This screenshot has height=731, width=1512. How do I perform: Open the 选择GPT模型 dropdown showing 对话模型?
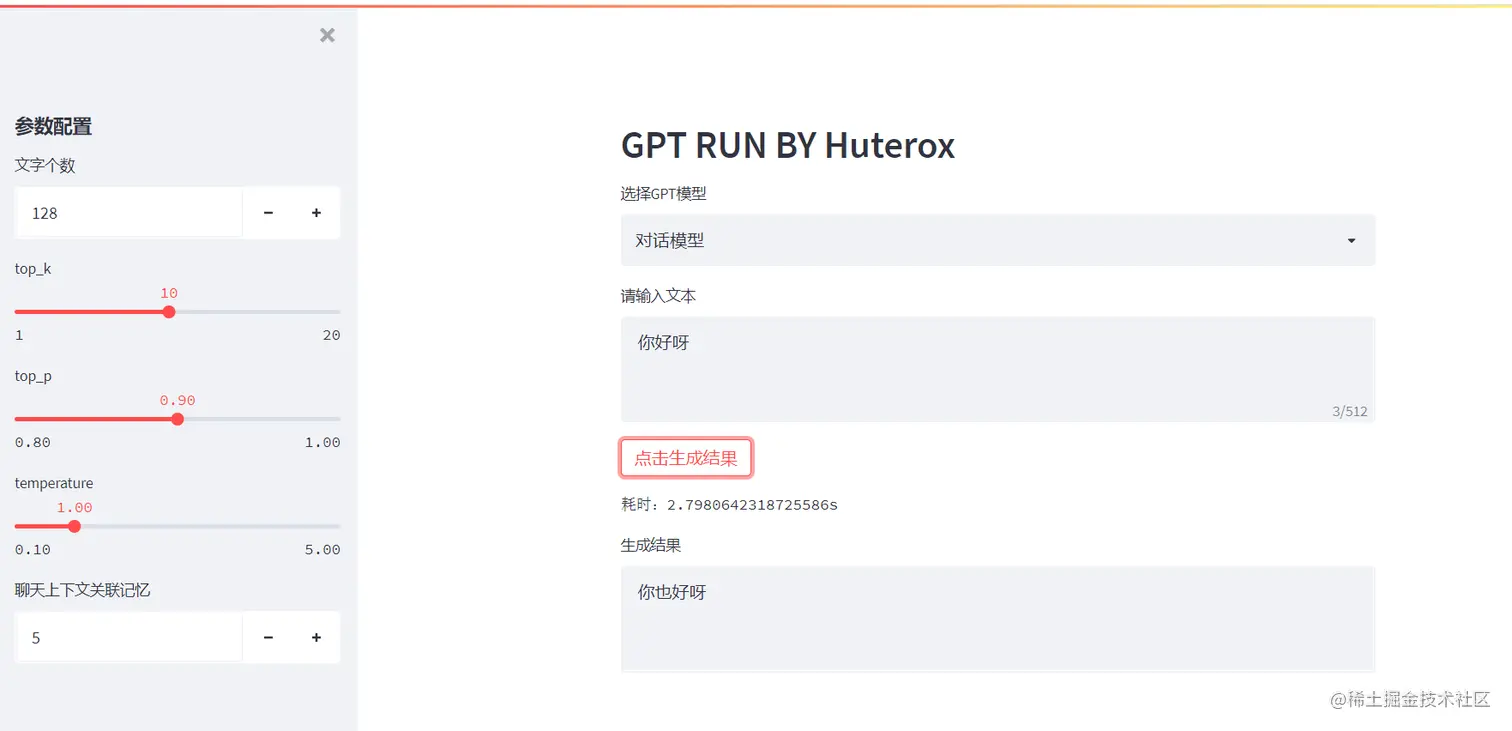click(x=997, y=241)
